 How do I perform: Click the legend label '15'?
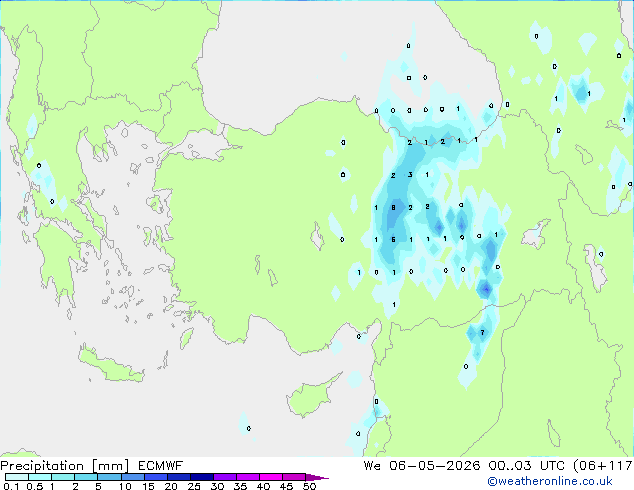point(148,486)
